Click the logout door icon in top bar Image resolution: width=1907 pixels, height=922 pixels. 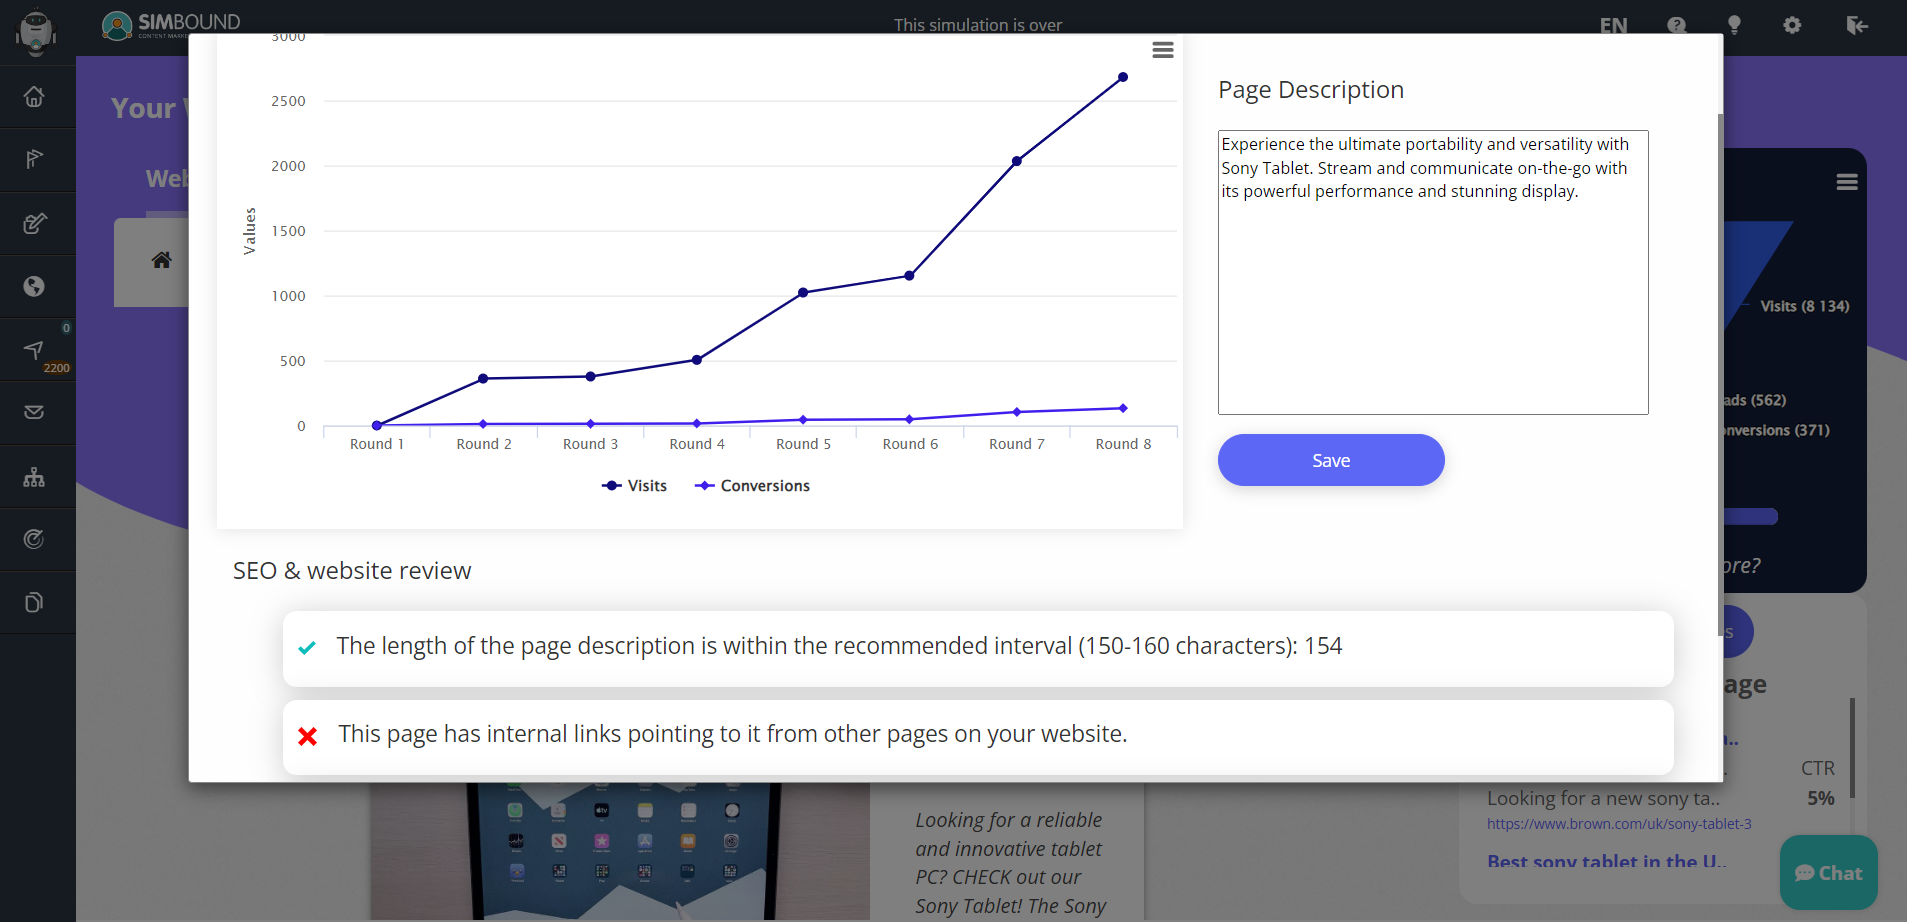point(1856,25)
